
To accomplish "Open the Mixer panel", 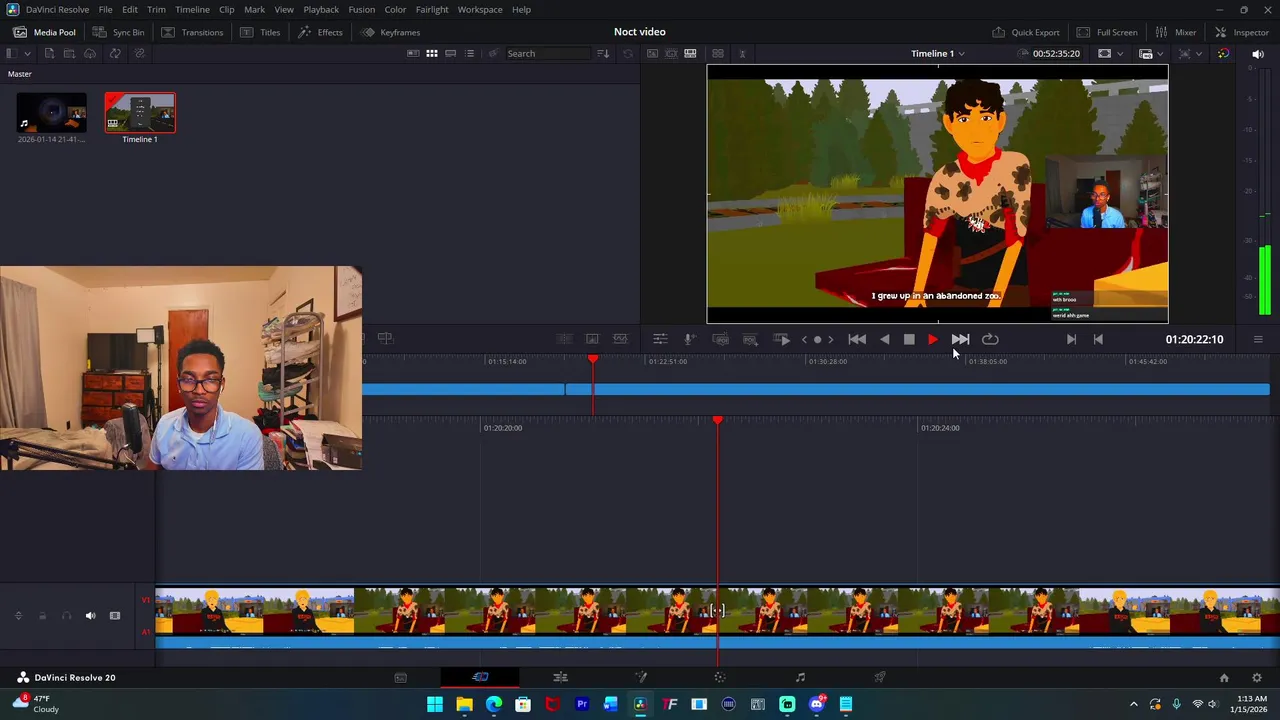I will pos(1176,32).
